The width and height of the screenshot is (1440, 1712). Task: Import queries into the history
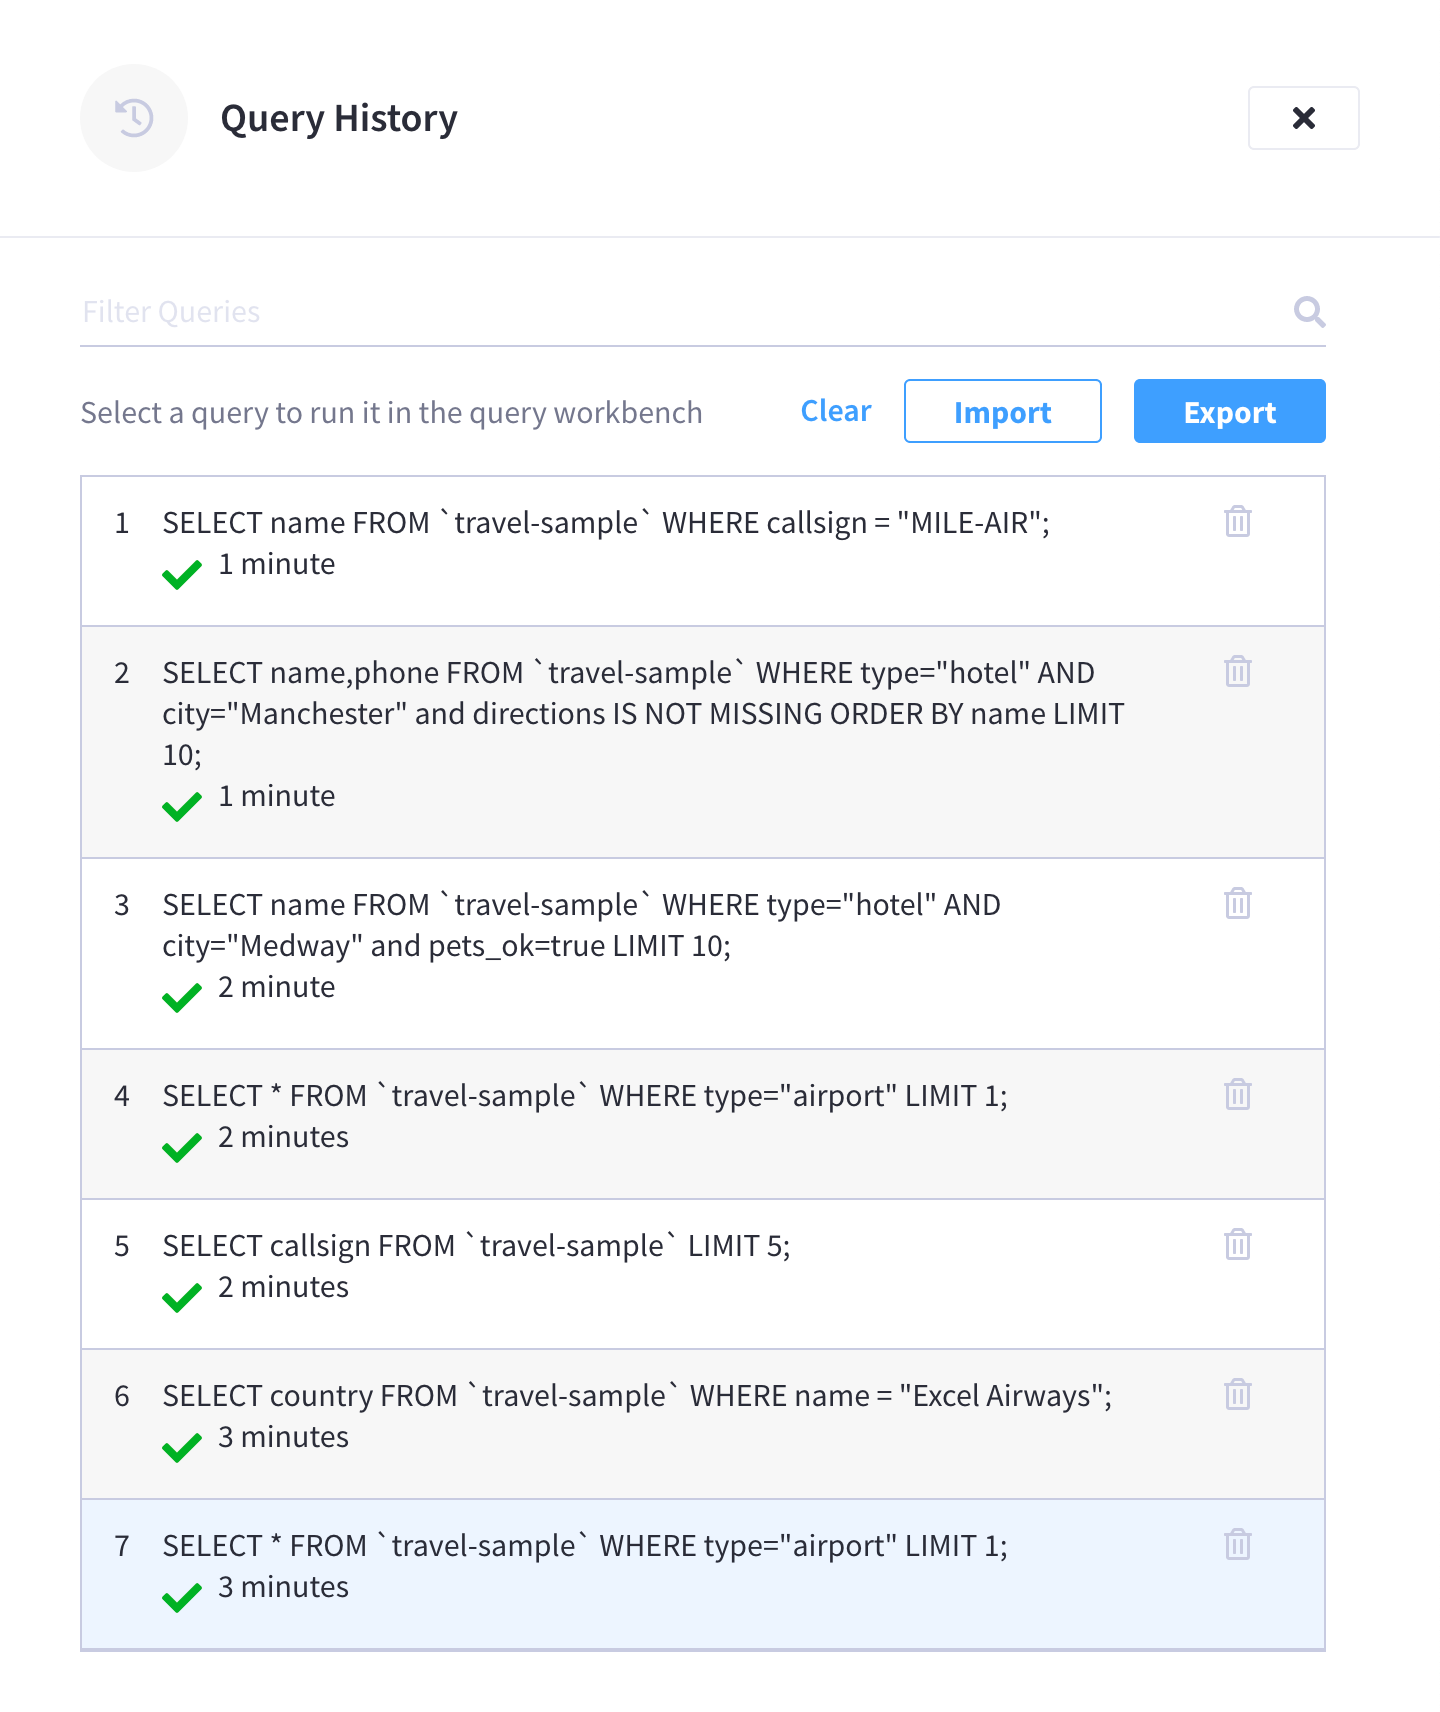1002,411
